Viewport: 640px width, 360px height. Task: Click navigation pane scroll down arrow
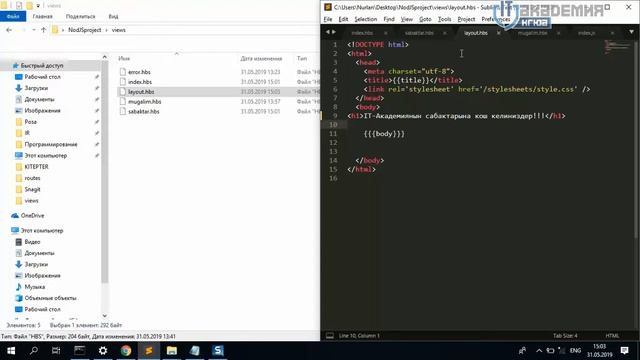point(104,316)
